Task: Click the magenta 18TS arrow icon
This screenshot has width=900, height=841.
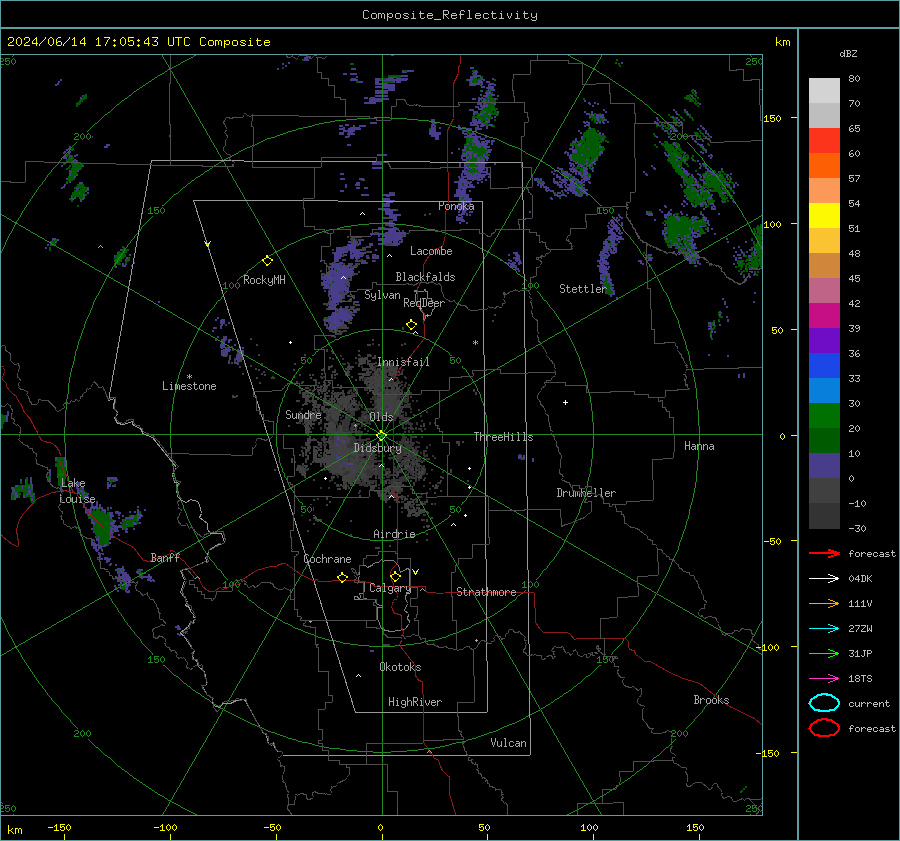Action: (824, 679)
